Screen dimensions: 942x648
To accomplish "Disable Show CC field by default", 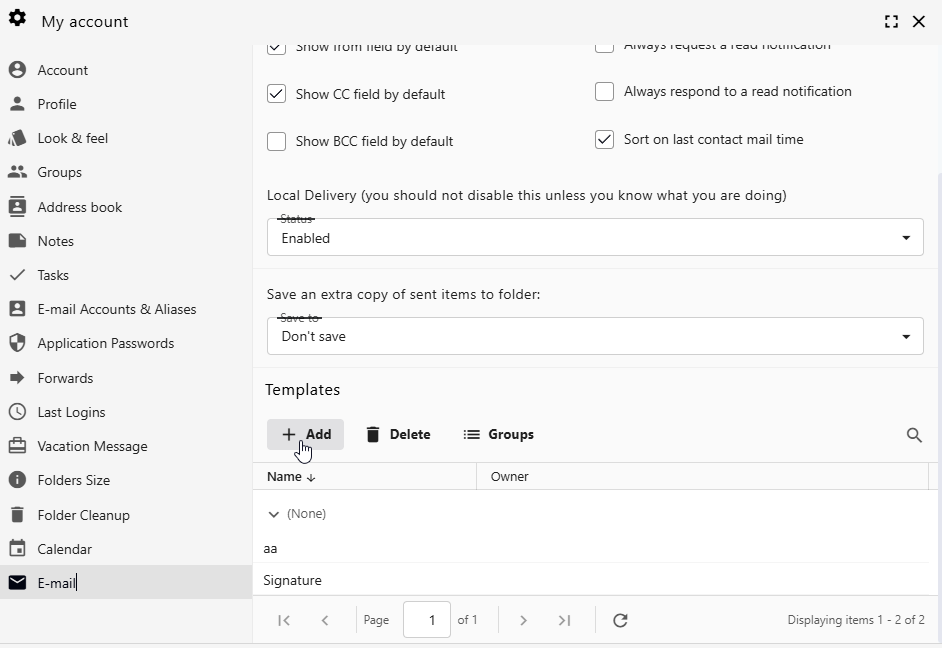I will coord(276,93).
